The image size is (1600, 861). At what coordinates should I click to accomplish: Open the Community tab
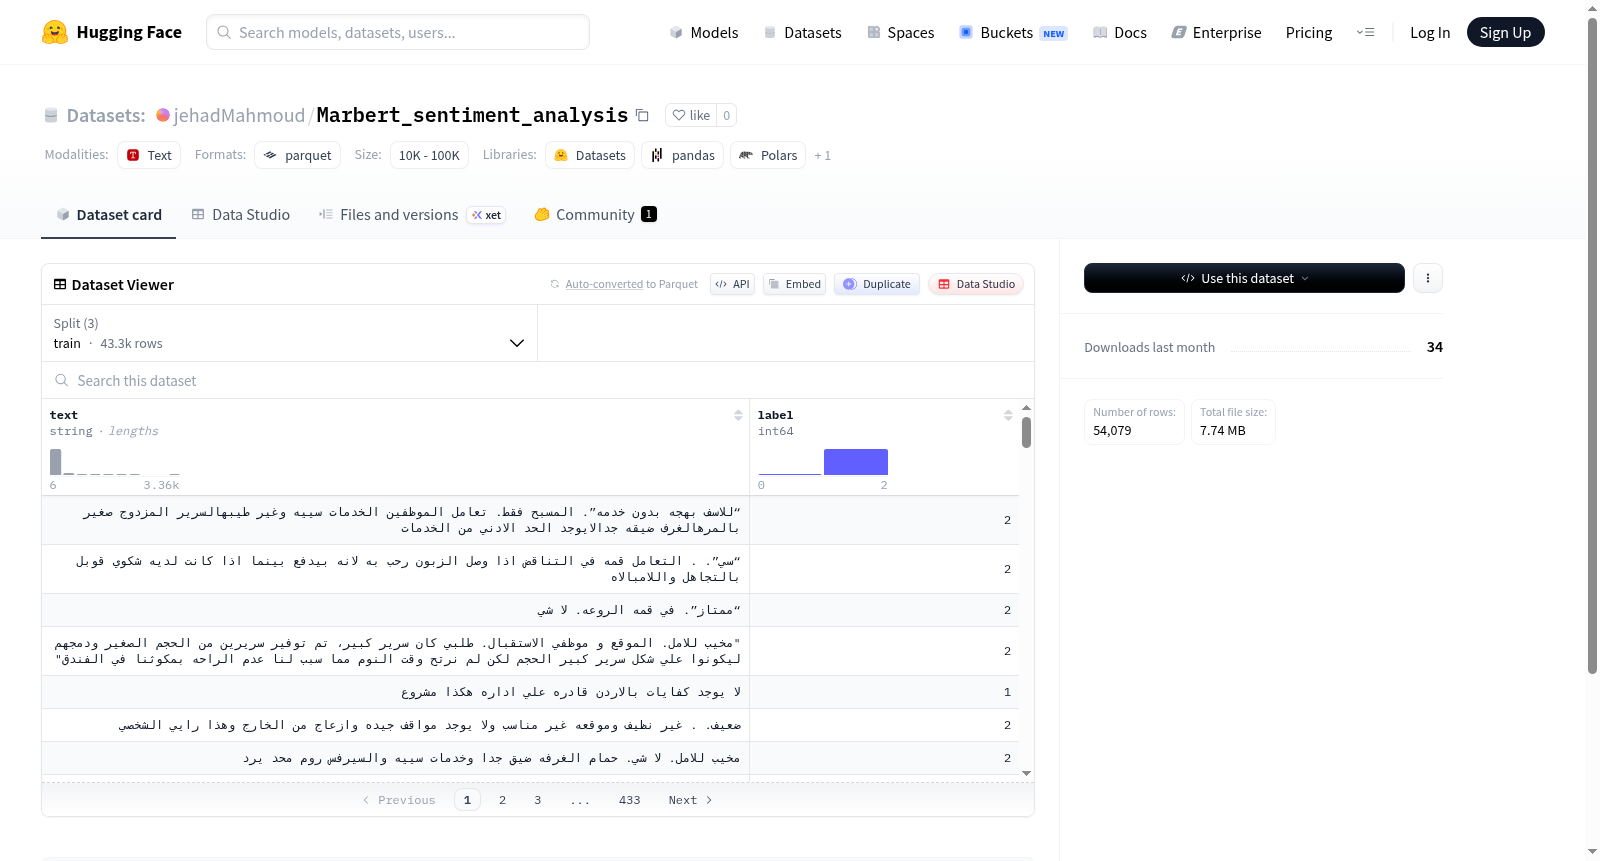coord(595,215)
